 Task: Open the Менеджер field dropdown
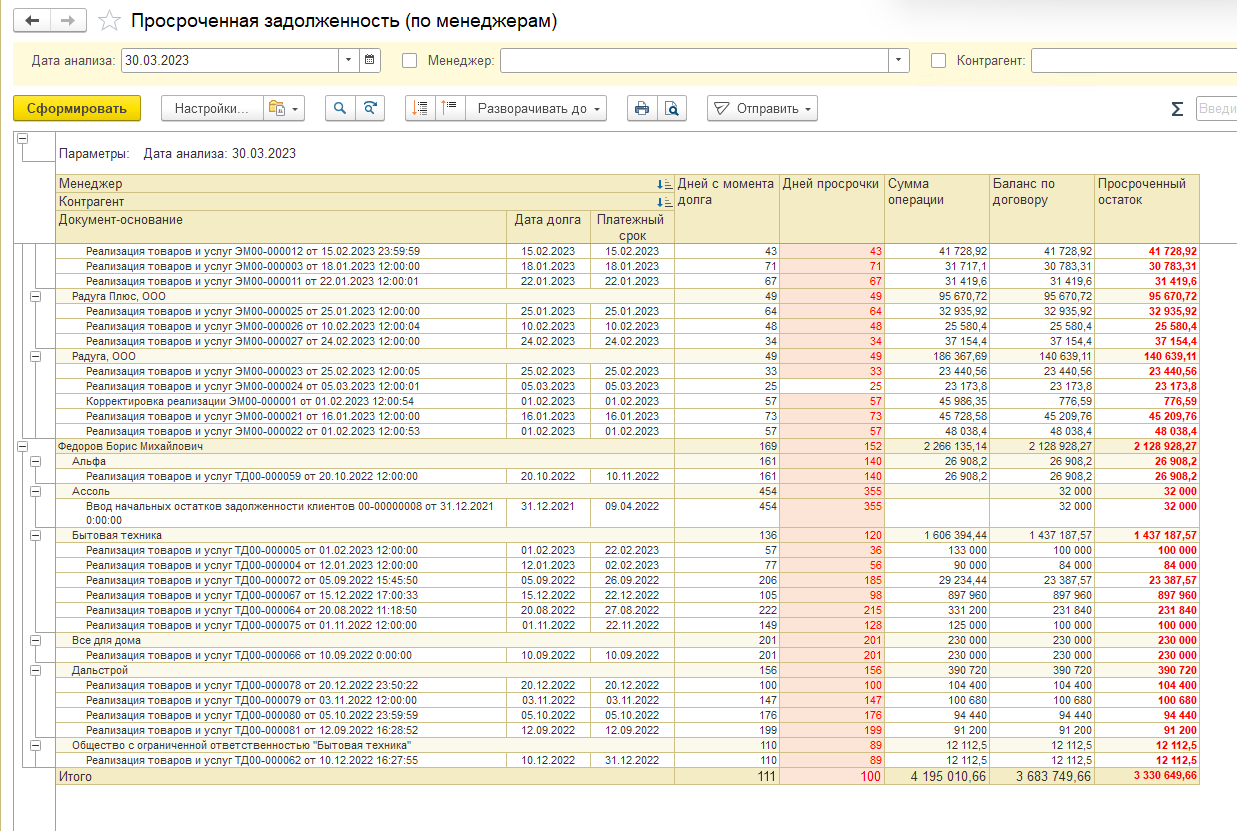(900, 60)
